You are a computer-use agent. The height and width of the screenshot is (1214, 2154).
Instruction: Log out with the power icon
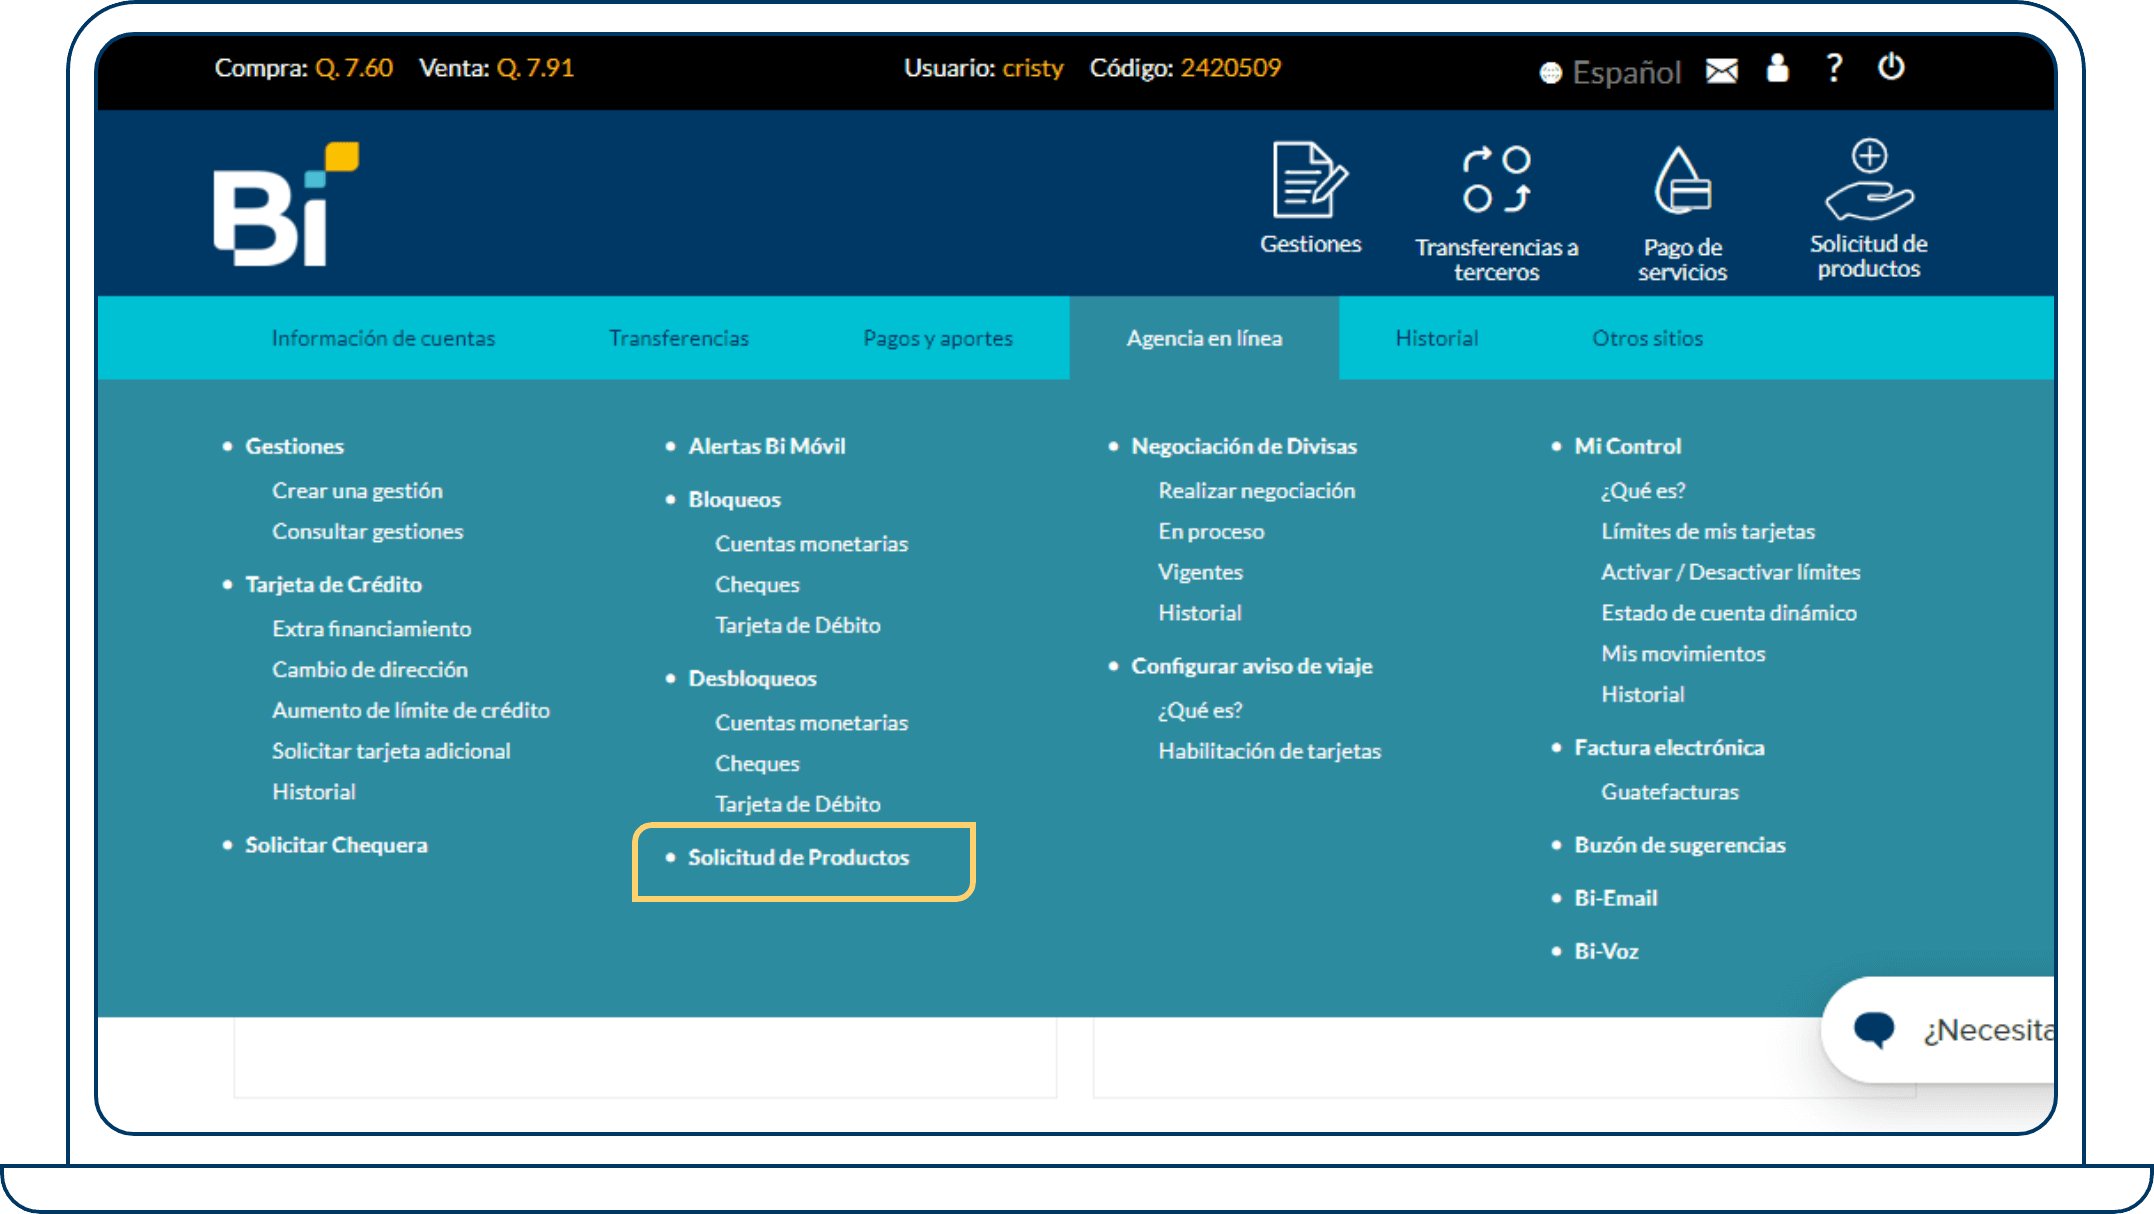(x=1891, y=67)
